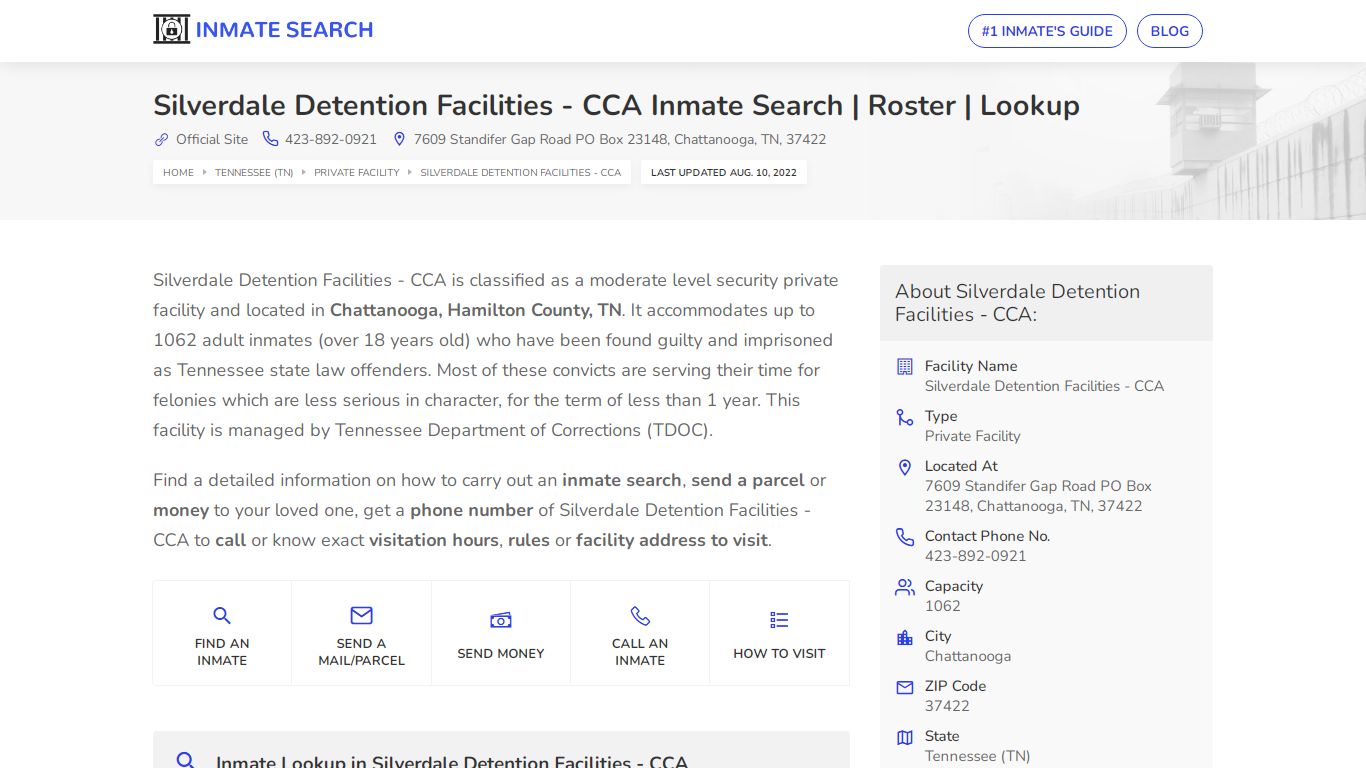Select the sidebar Located At address

point(1038,496)
